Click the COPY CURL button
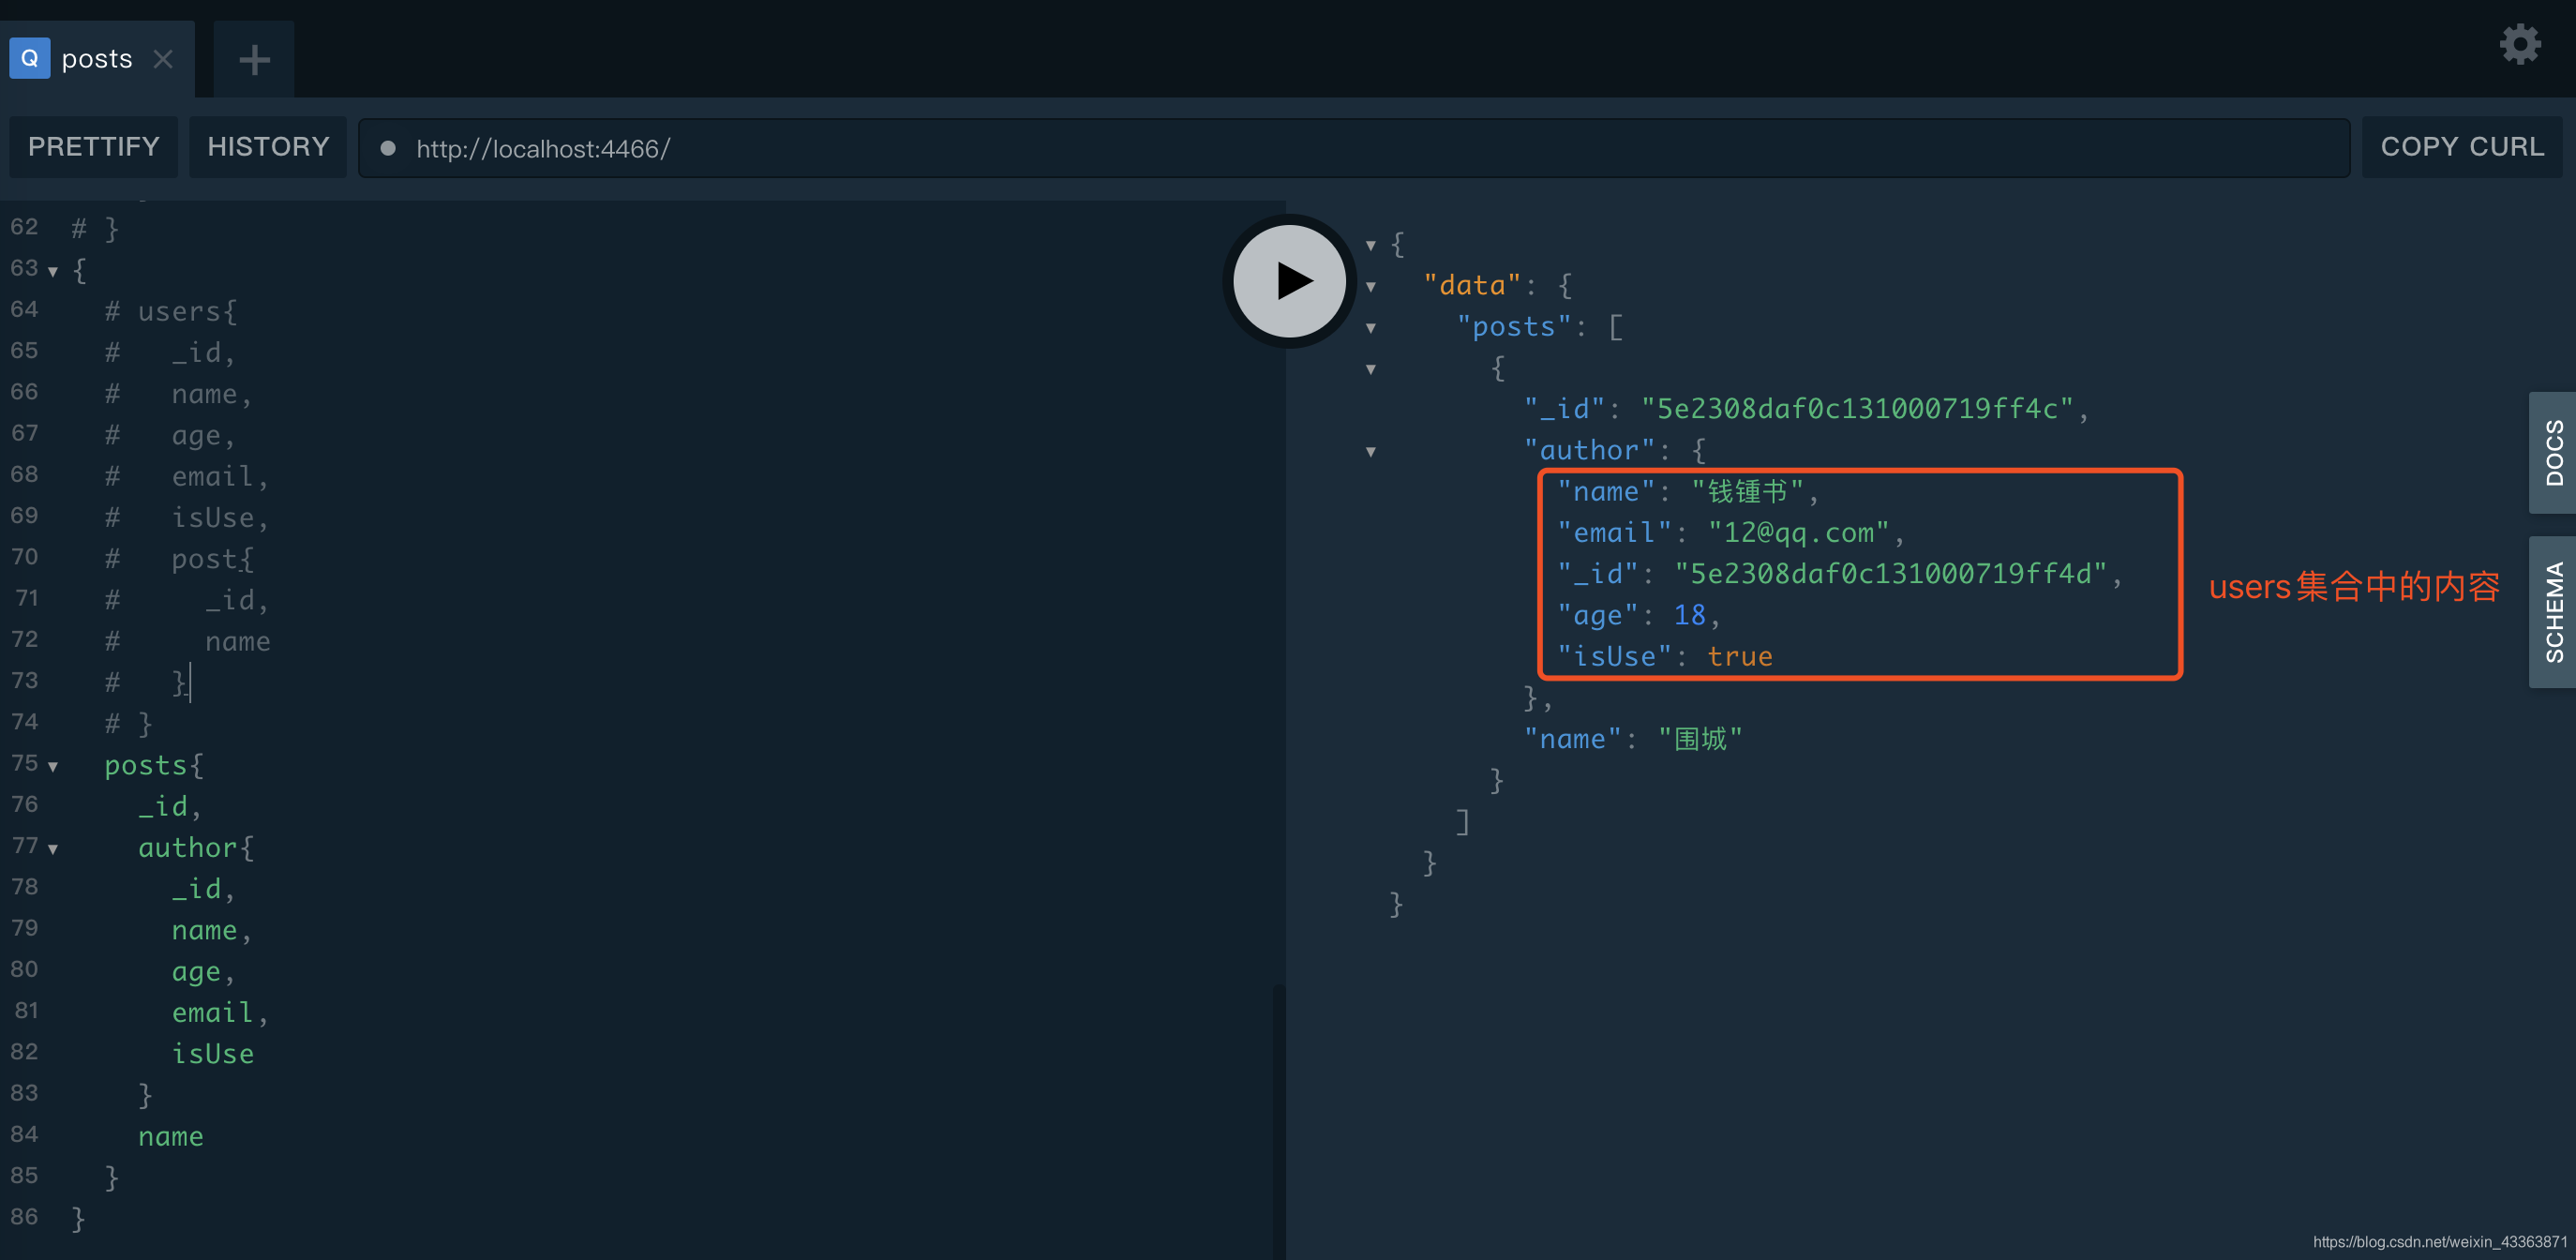 [2461, 147]
